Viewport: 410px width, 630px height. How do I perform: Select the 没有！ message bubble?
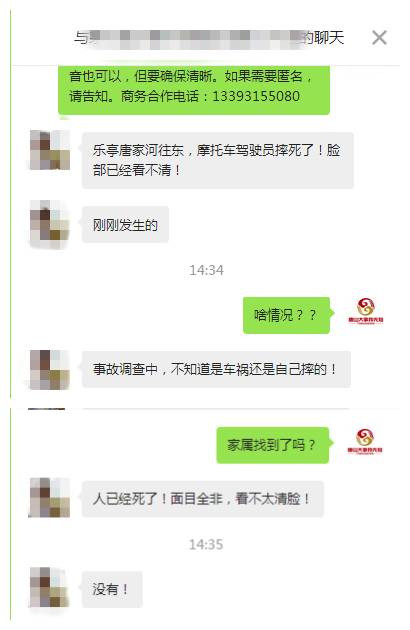112,589
